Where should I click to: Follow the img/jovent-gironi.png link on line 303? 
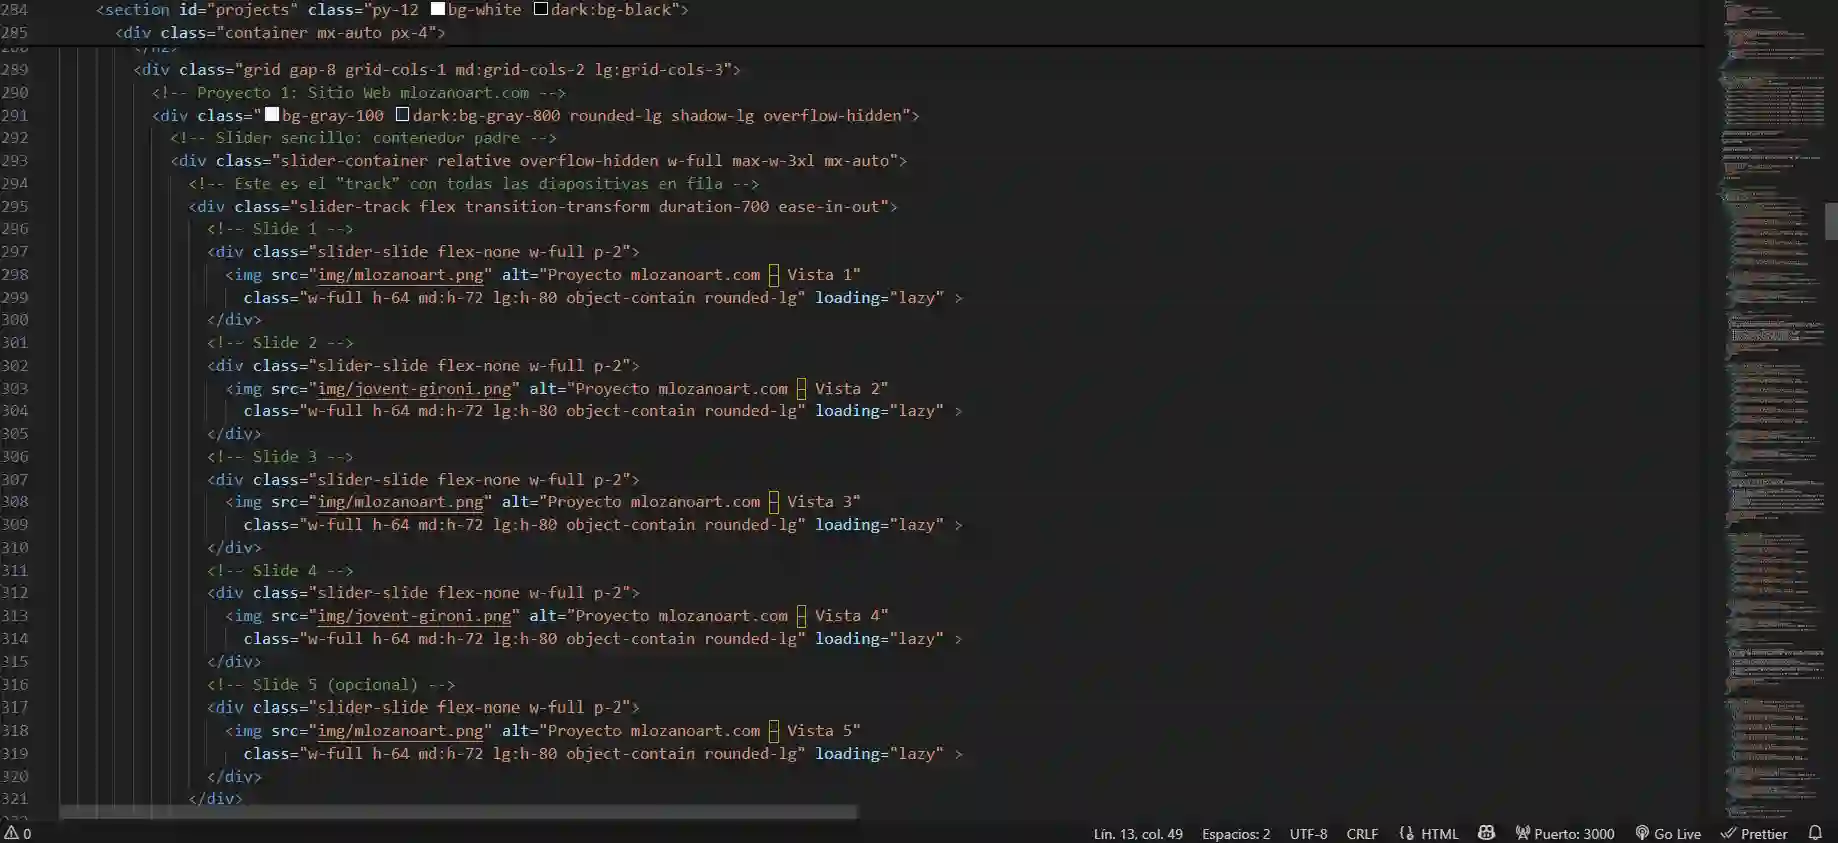tap(414, 388)
